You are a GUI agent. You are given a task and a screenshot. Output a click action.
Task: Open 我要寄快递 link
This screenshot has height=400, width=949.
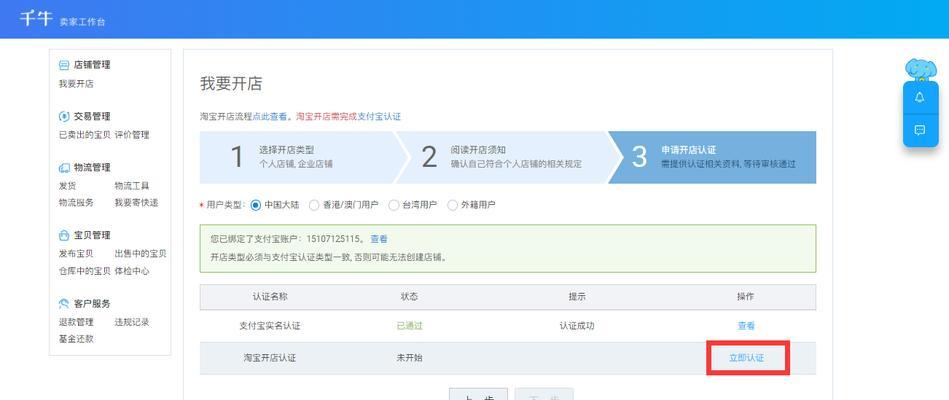(x=136, y=203)
